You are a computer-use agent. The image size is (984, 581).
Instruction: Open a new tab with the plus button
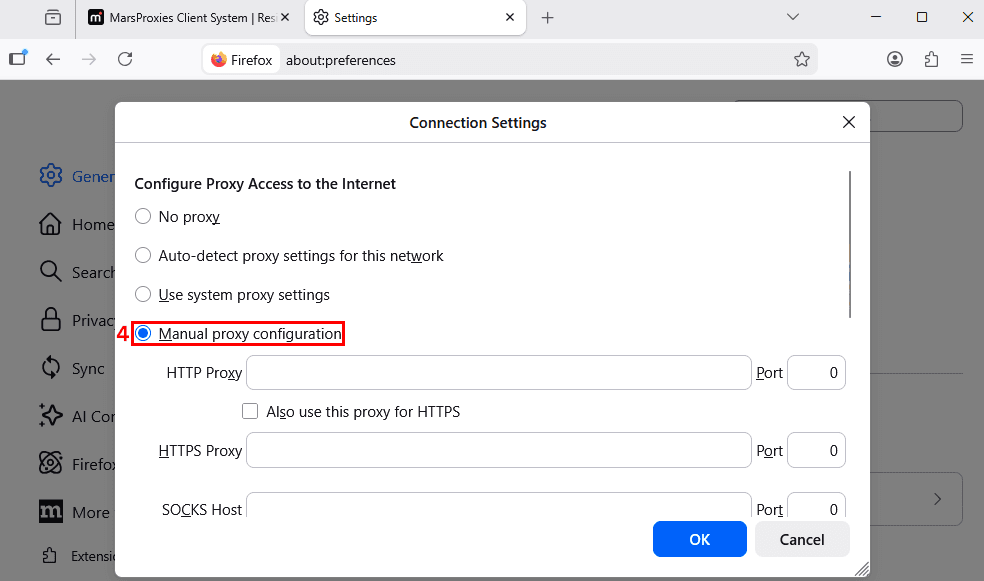[547, 18]
